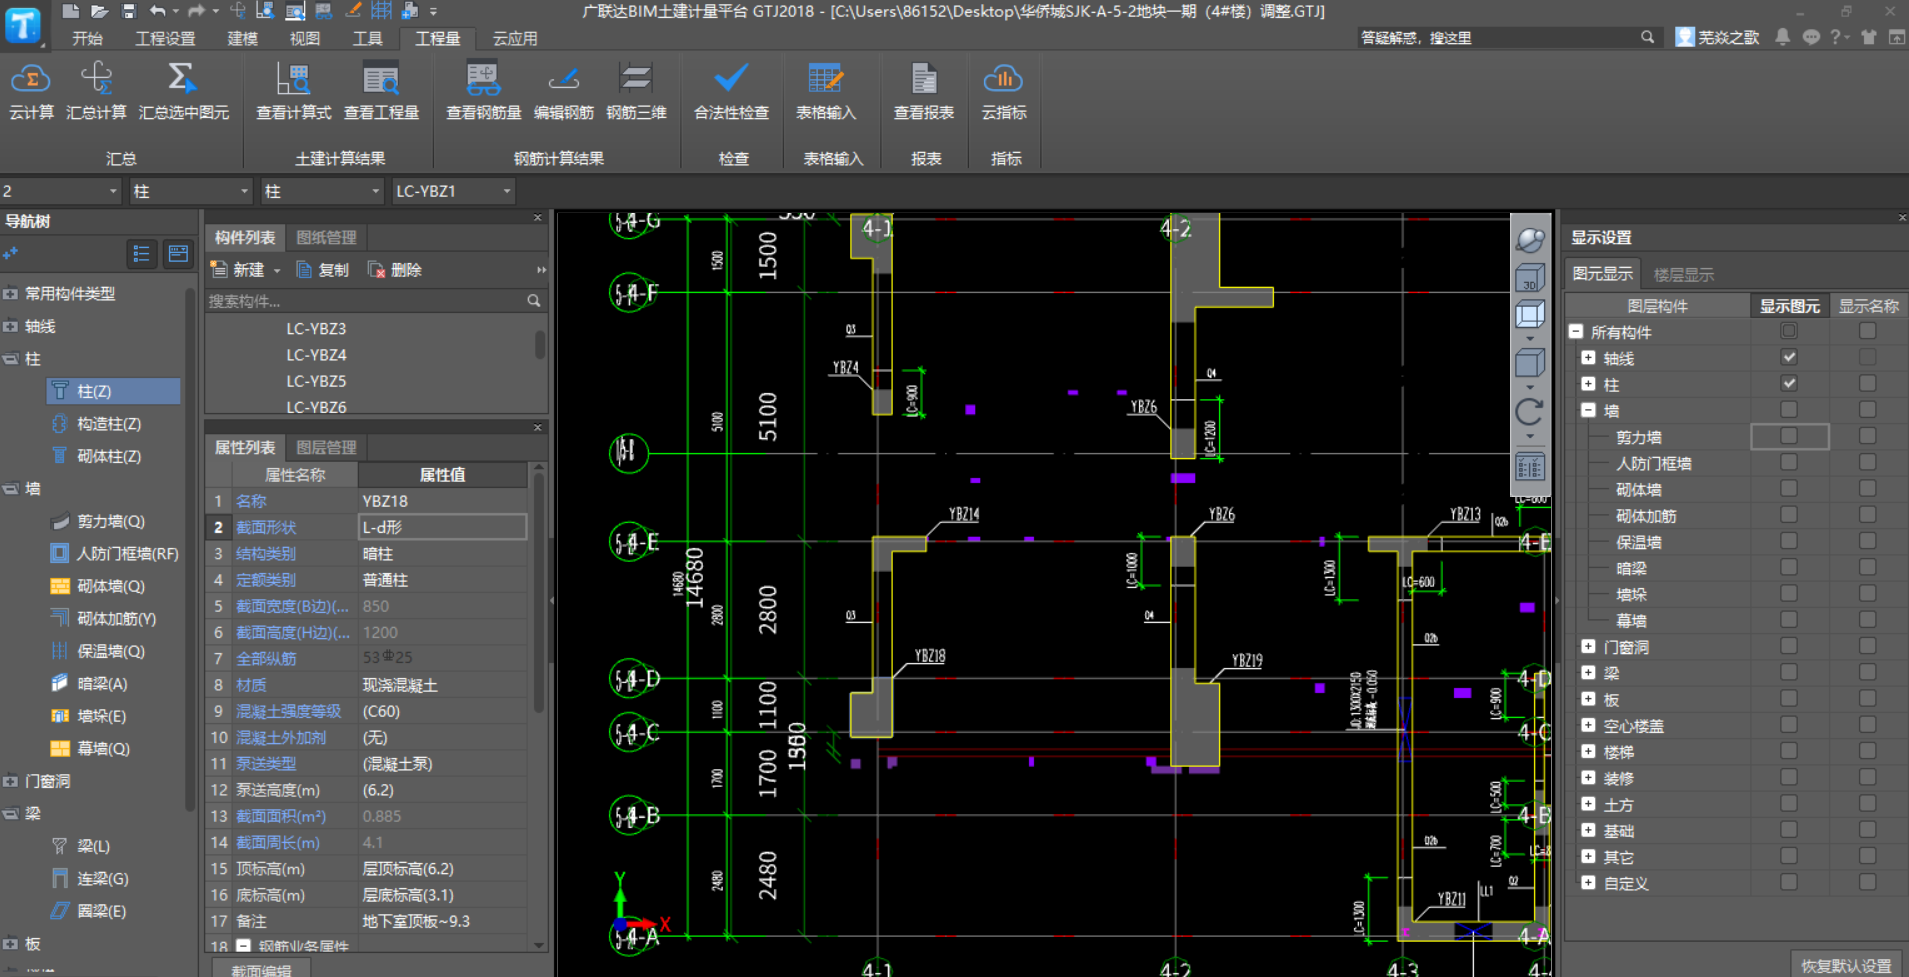Click the notification bell icon
This screenshot has width=1909, height=977.
1782,37
